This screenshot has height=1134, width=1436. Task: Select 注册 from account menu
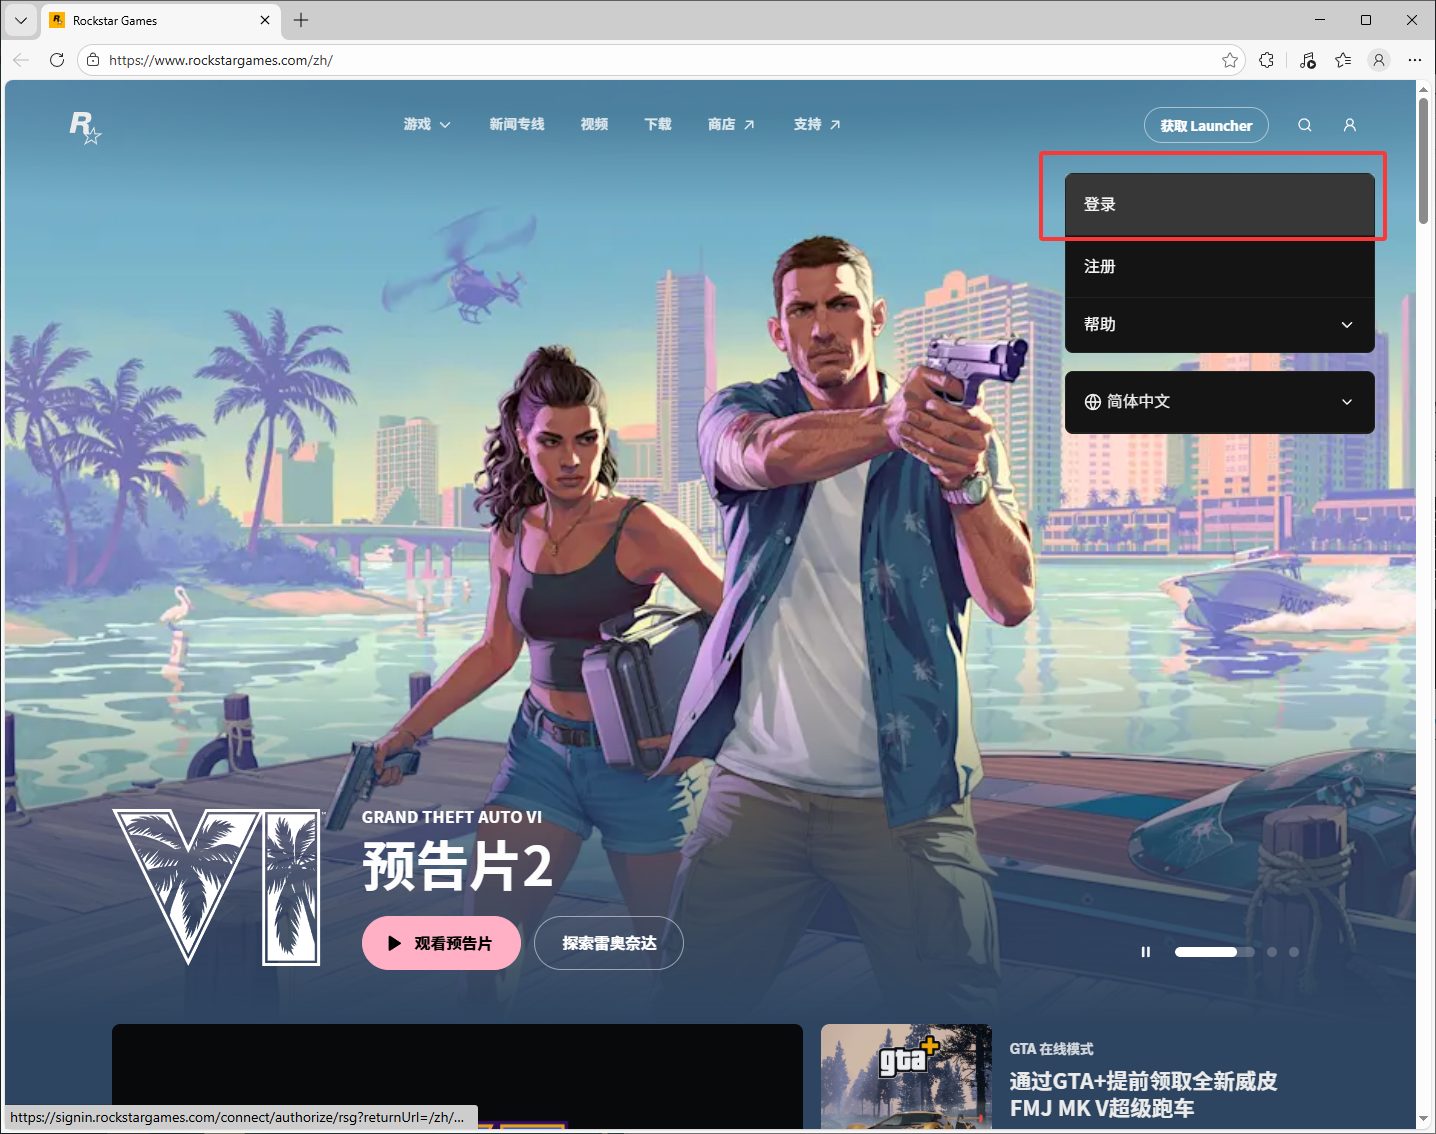point(1219,267)
